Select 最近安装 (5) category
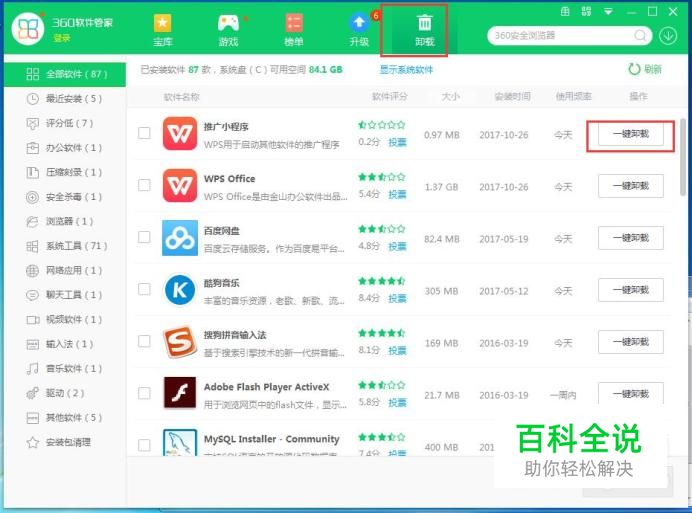692x513 pixels. (x=65, y=98)
